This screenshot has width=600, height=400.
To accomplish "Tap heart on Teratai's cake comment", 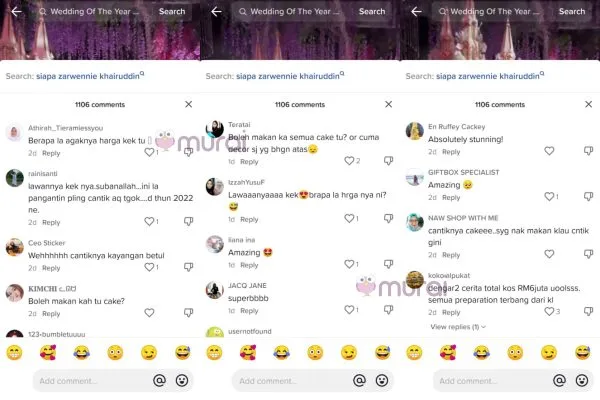I will (349, 161).
